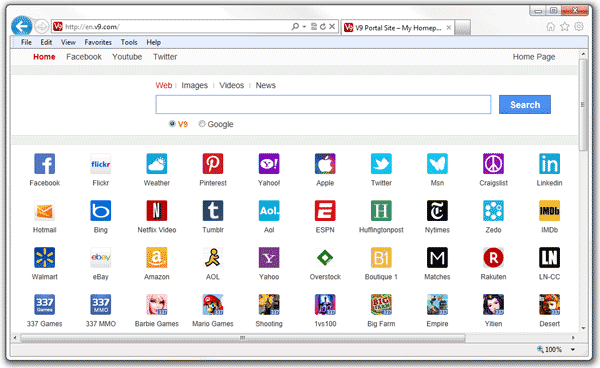600x368 pixels.
Task: Open the Mario Games thumbnail
Action: [213, 304]
